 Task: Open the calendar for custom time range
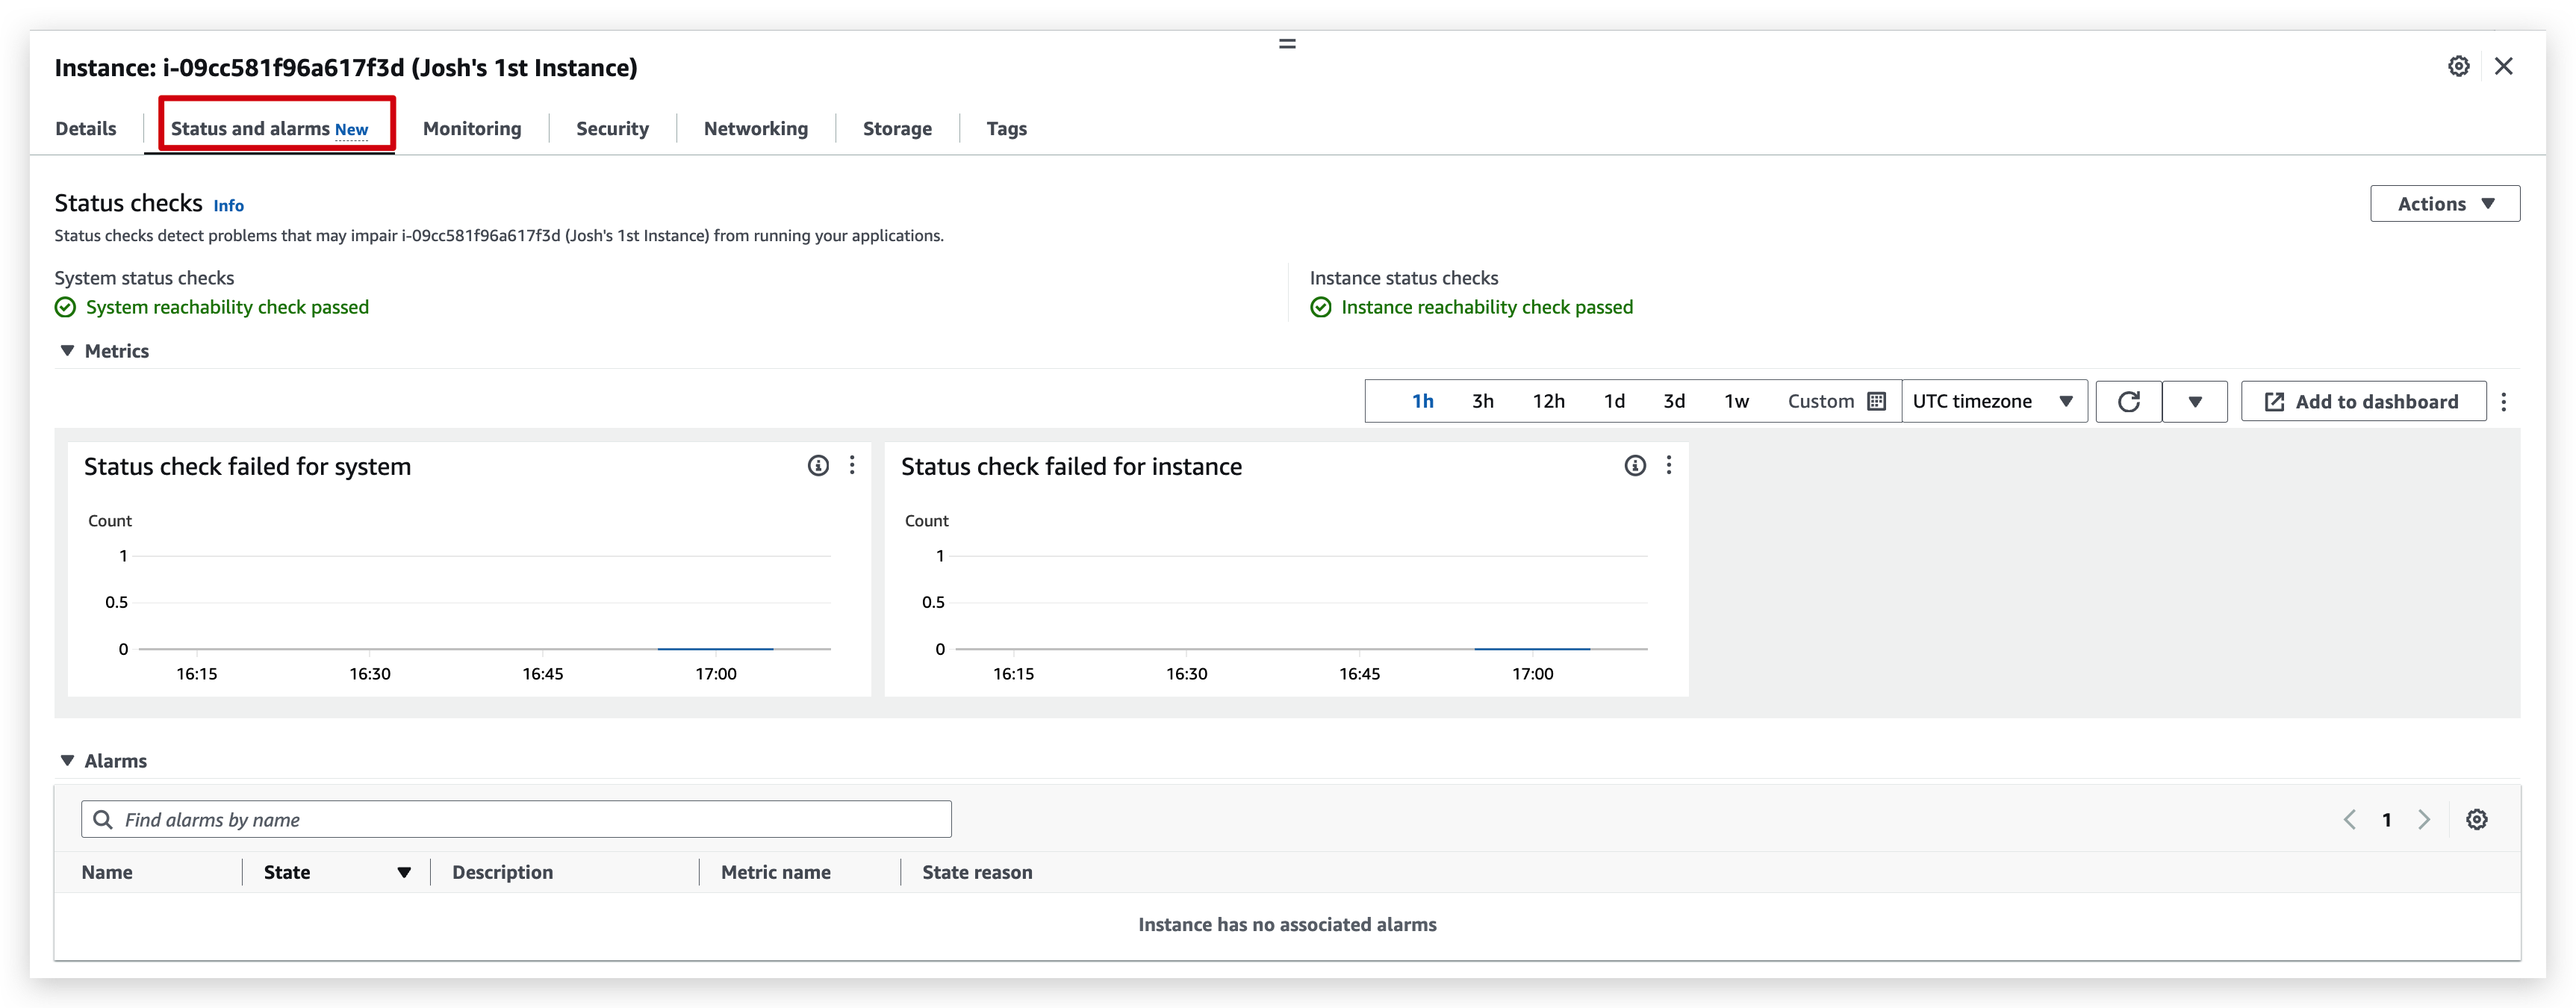click(x=1876, y=400)
